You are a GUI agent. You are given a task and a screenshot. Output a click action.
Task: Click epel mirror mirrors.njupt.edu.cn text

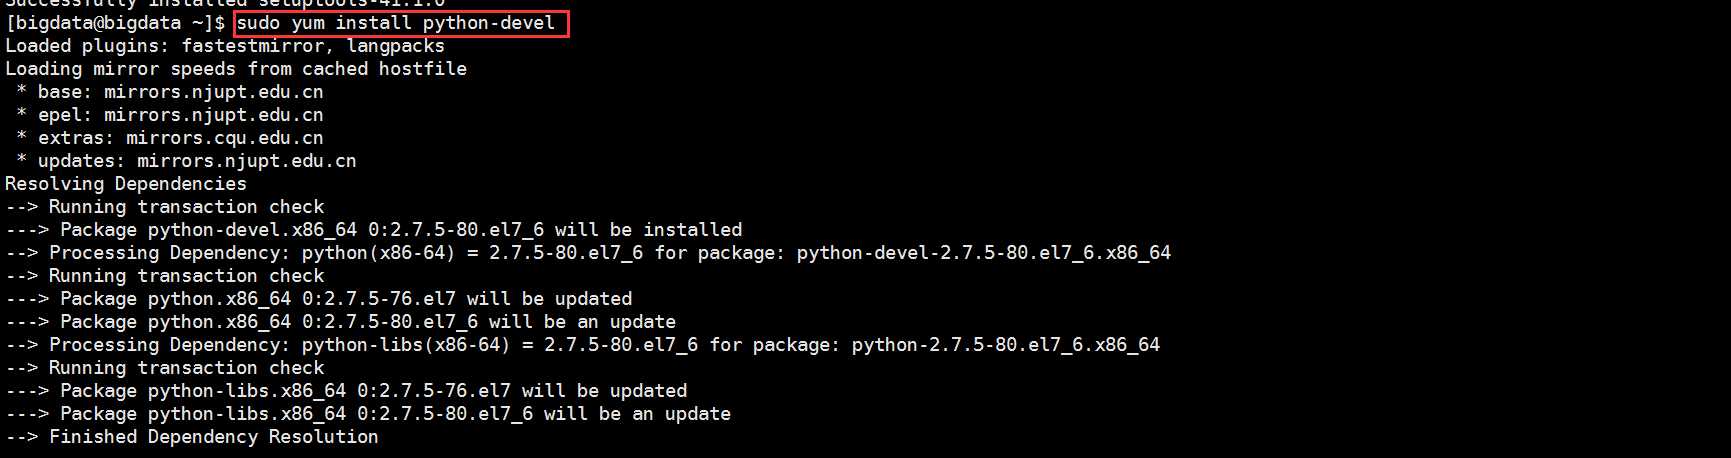(213, 115)
